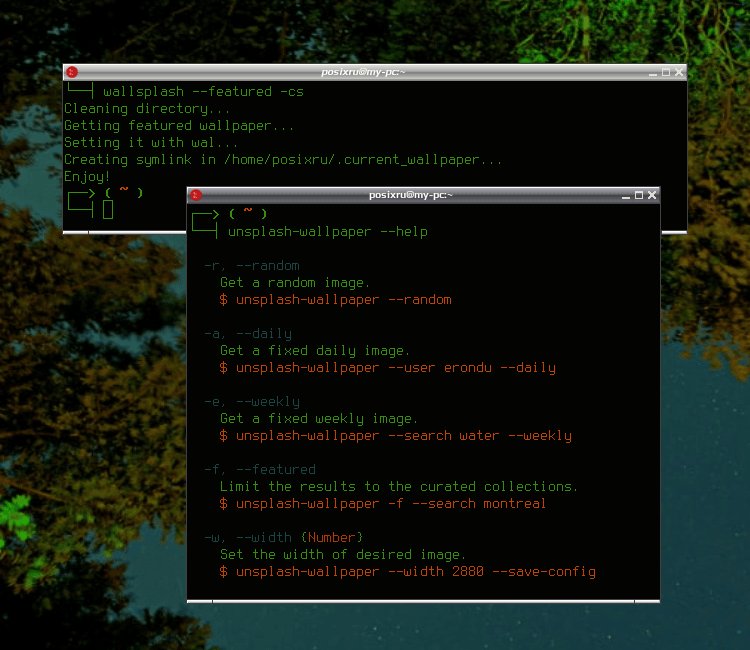The width and height of the screenshot is (750, 650).
Task: Click the '-r, --random' option heading
Action: pos(252,265)
